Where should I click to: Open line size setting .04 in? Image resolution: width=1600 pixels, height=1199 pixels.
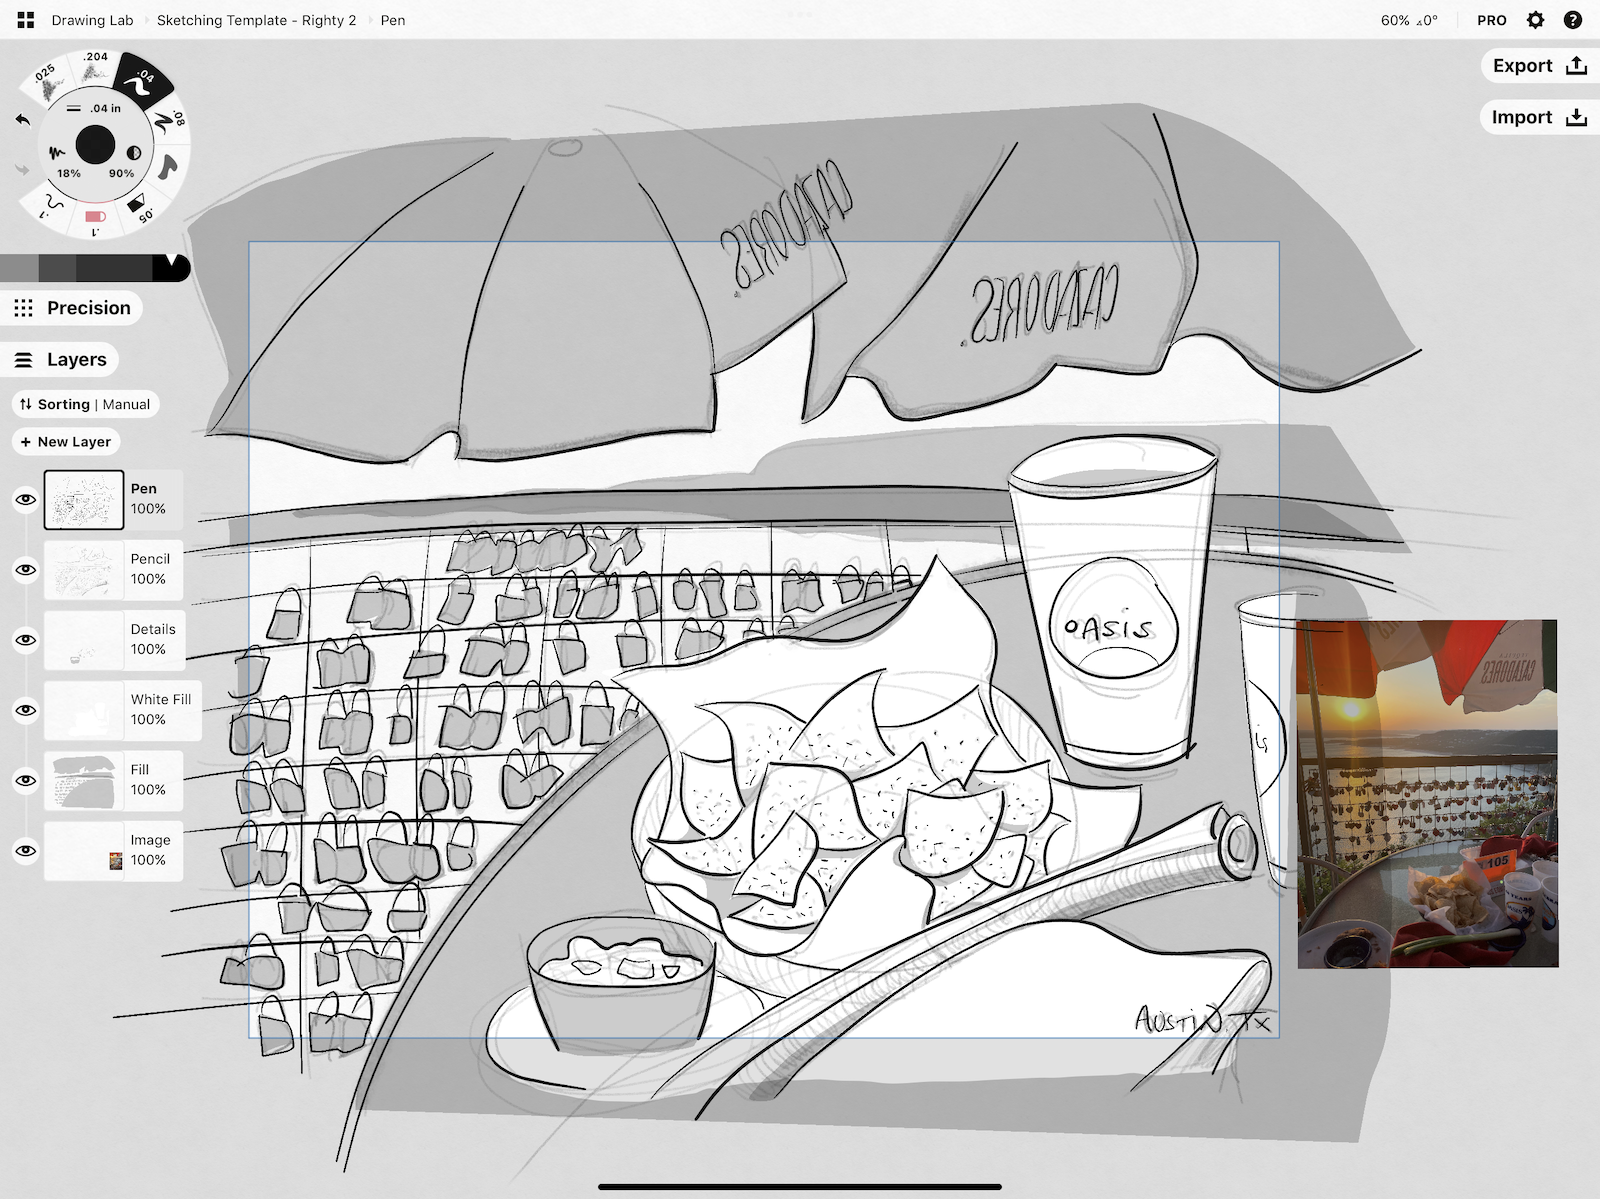tap(95, 108)
